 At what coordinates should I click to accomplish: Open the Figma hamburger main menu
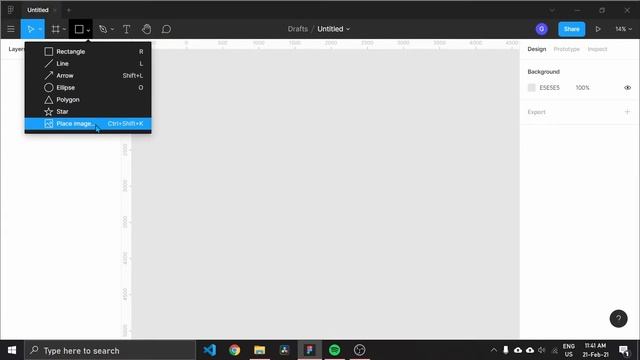pyautogui.click(x=11, y=29)
